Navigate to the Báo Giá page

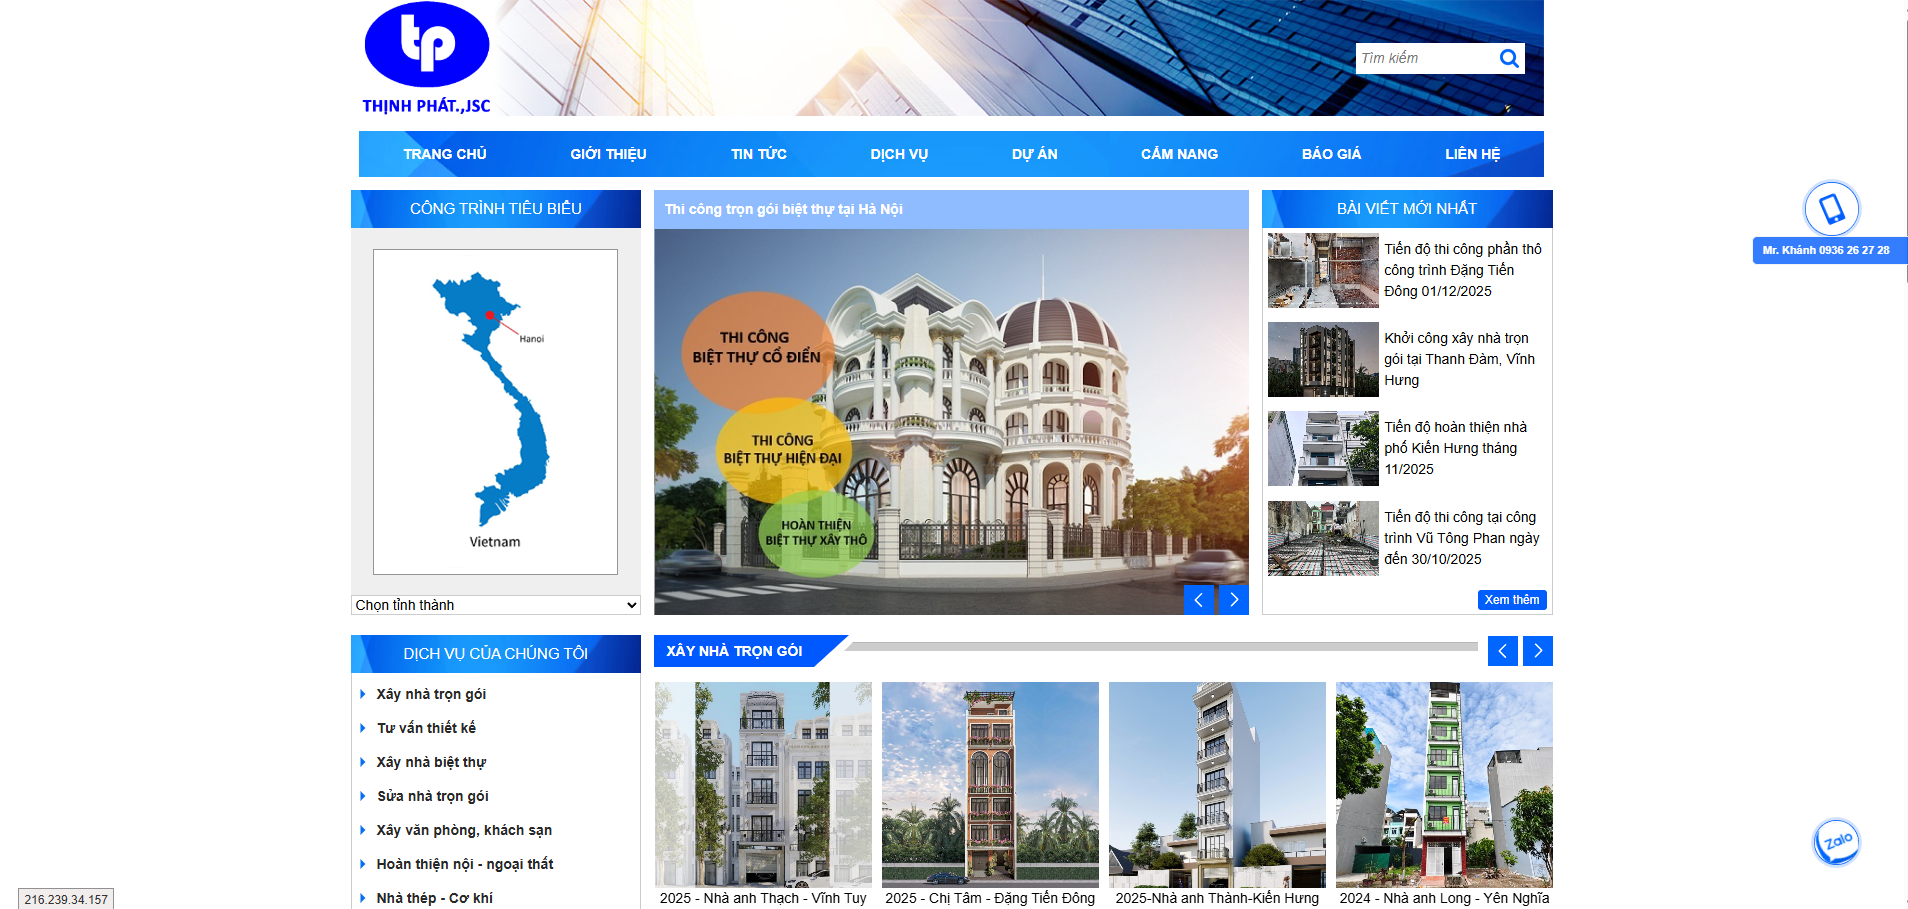[1331, 154]
